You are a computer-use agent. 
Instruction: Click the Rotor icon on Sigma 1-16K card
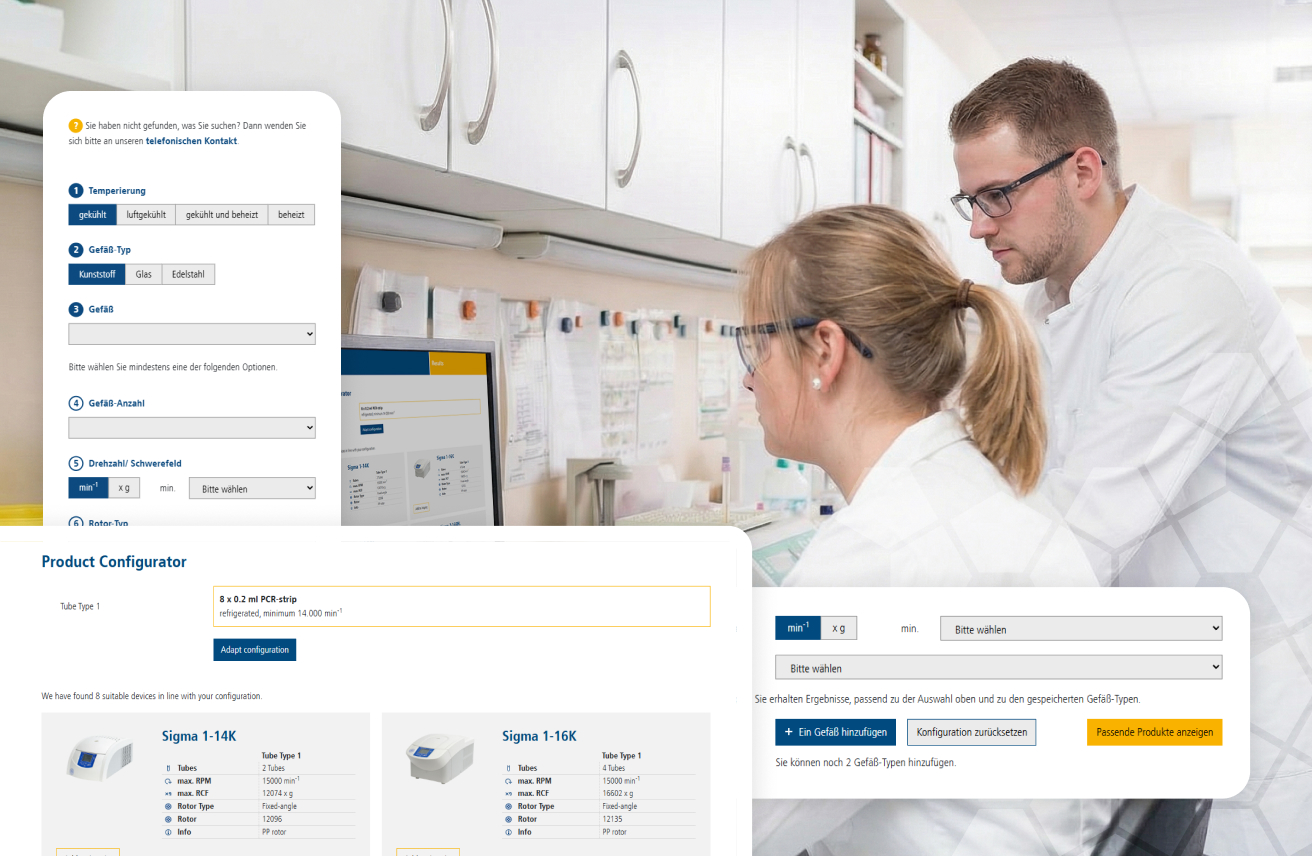pyautogui.click(x=510, y=818)
